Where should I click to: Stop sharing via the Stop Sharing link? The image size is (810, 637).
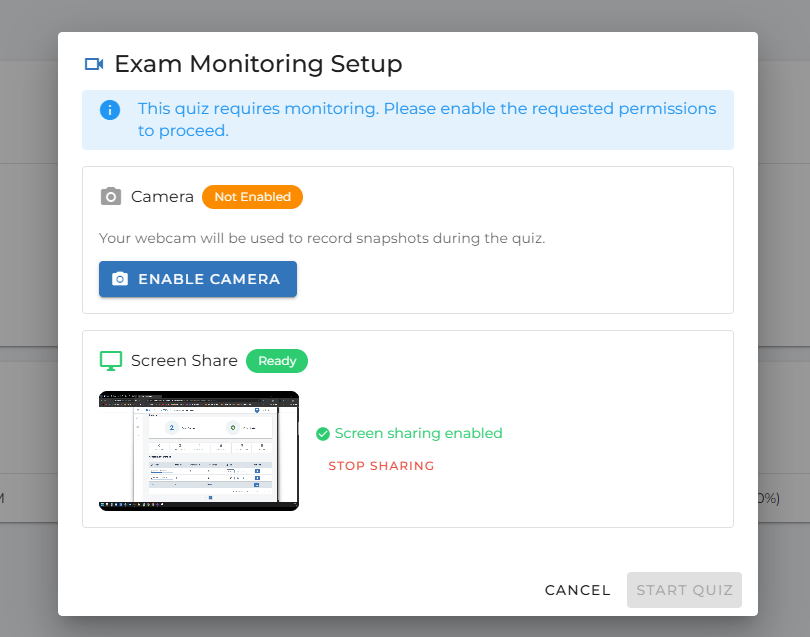381,465
